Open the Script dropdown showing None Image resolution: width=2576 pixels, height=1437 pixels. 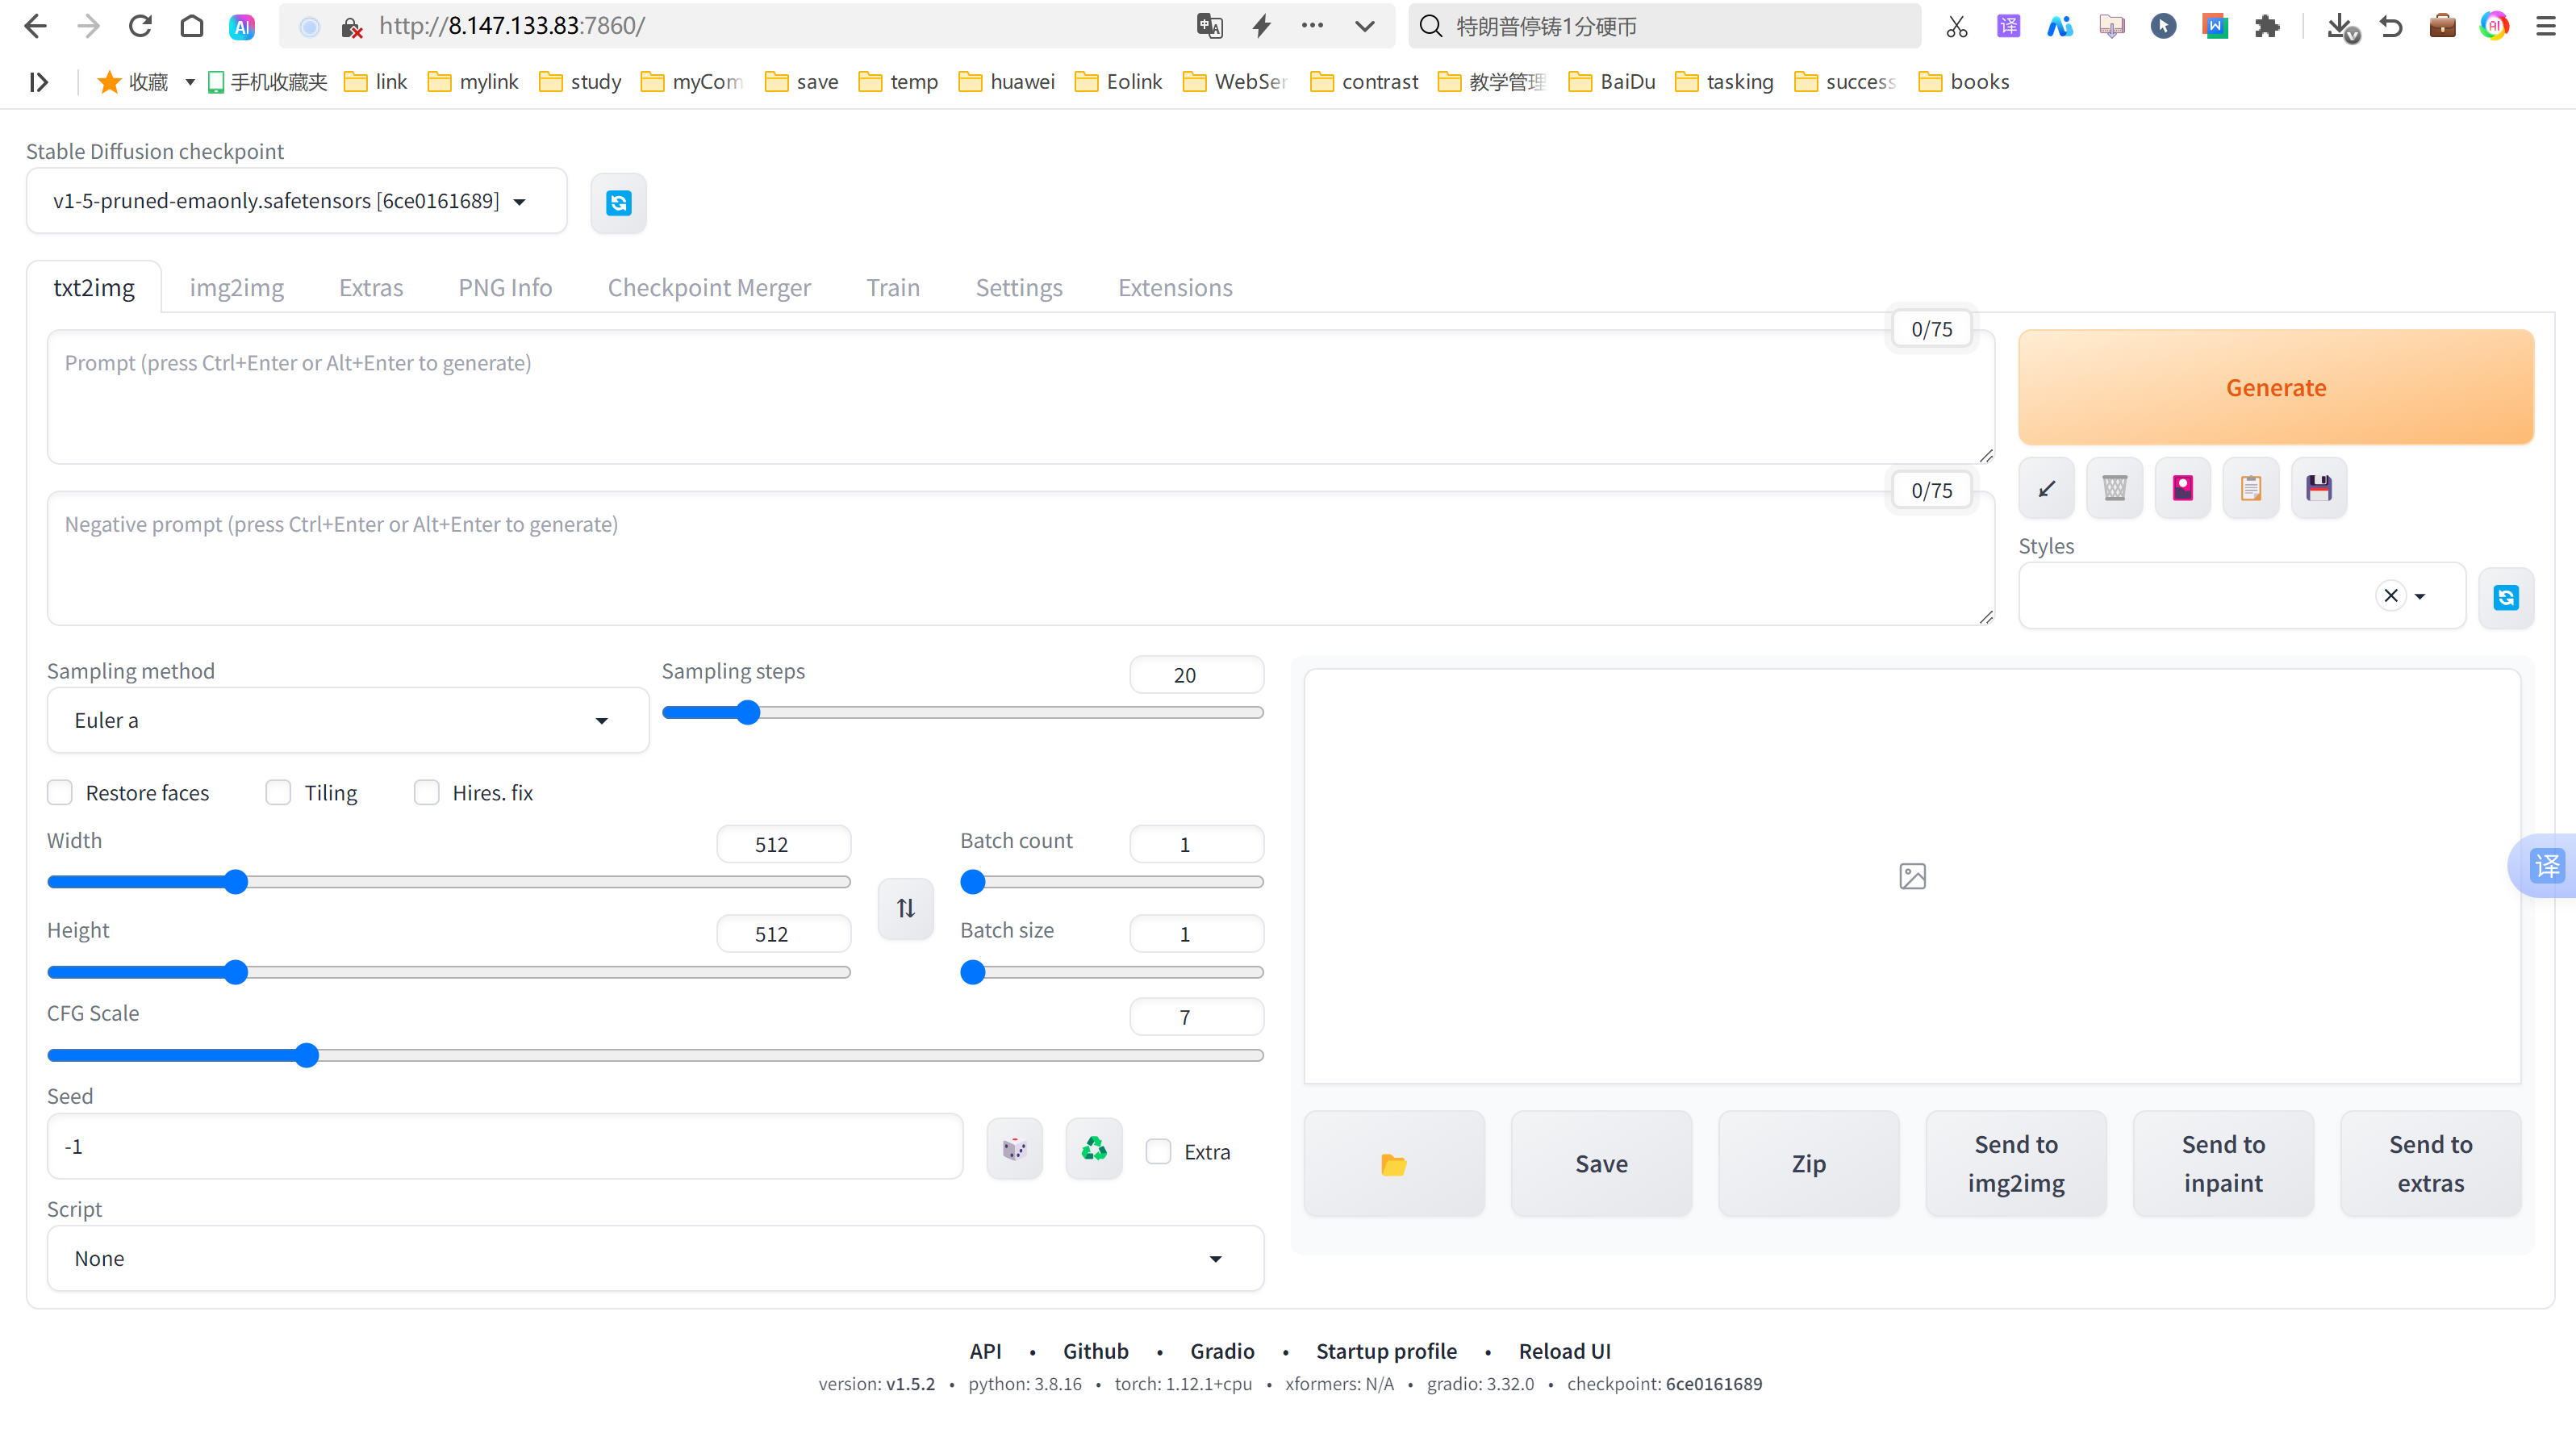click(x=654, y=1258)
